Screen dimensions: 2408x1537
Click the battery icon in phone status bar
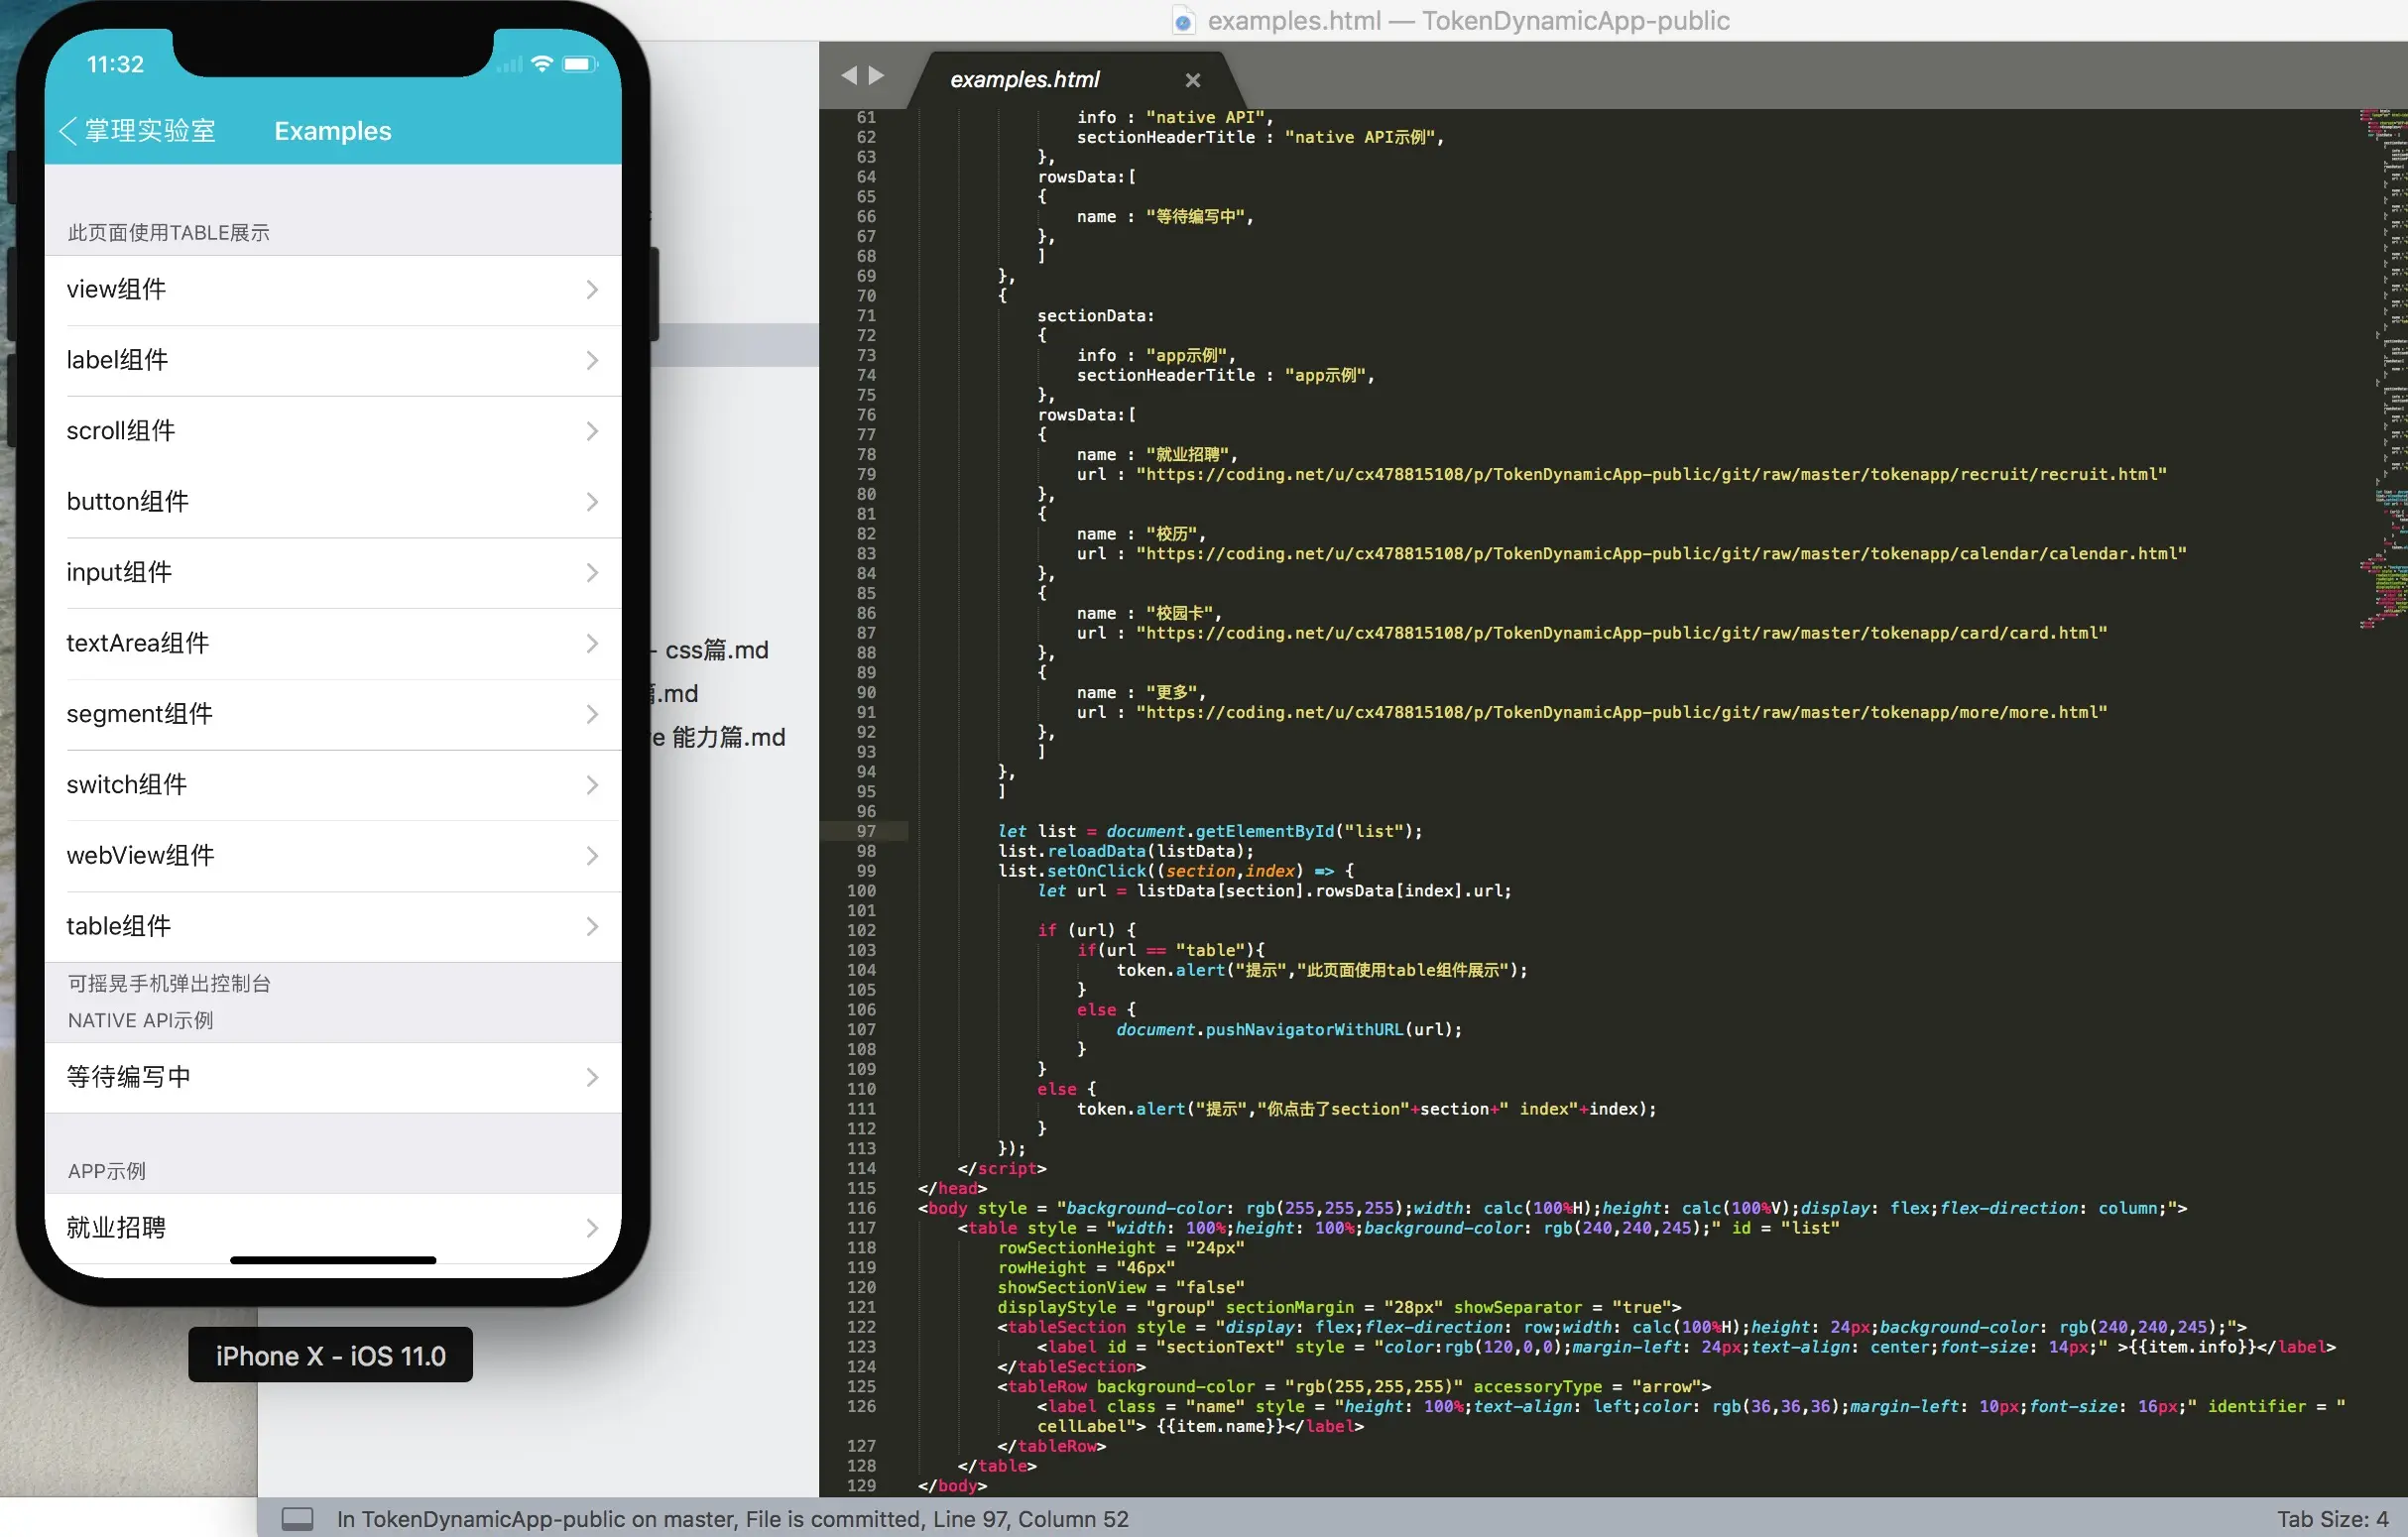579,64
